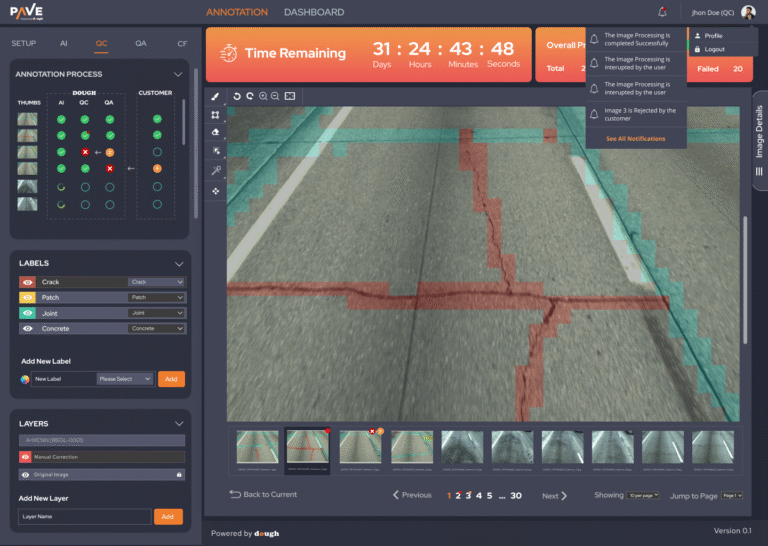Image resolution: width=768 pixels, height=546 pixels.
Task: Open the notifications bell icon
Action: (662, 12)
